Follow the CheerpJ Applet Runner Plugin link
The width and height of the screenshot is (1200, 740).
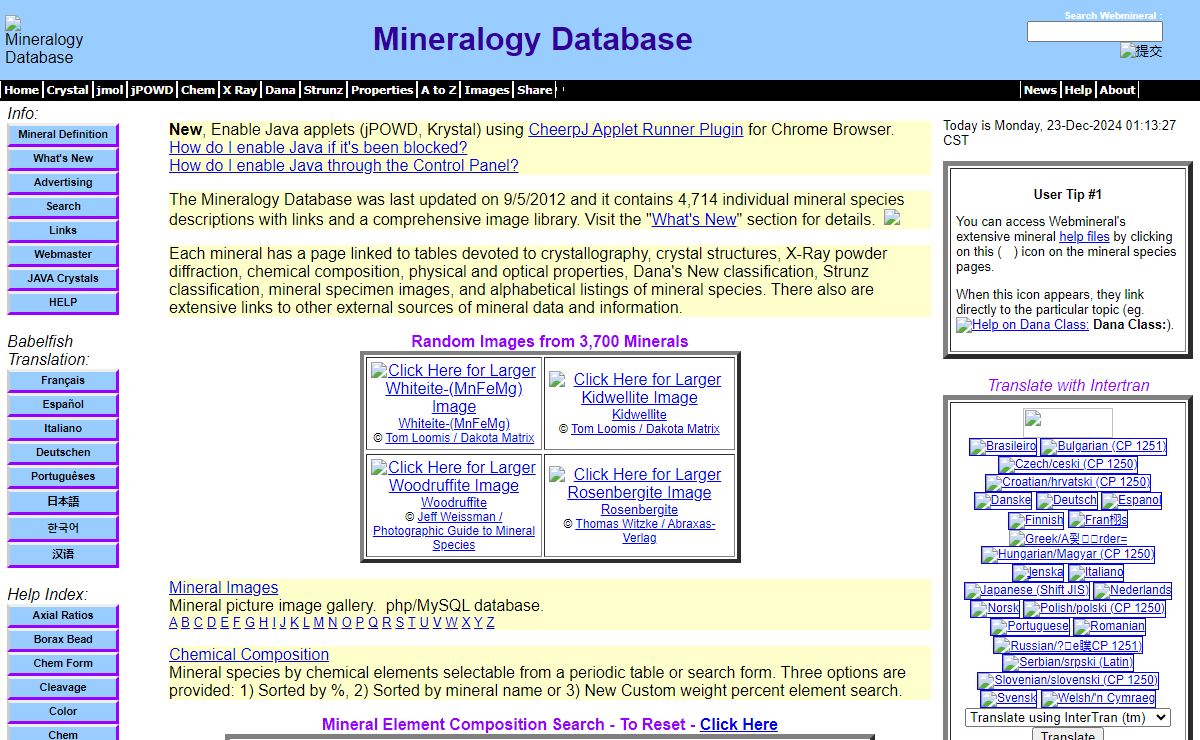pos(635,129)
